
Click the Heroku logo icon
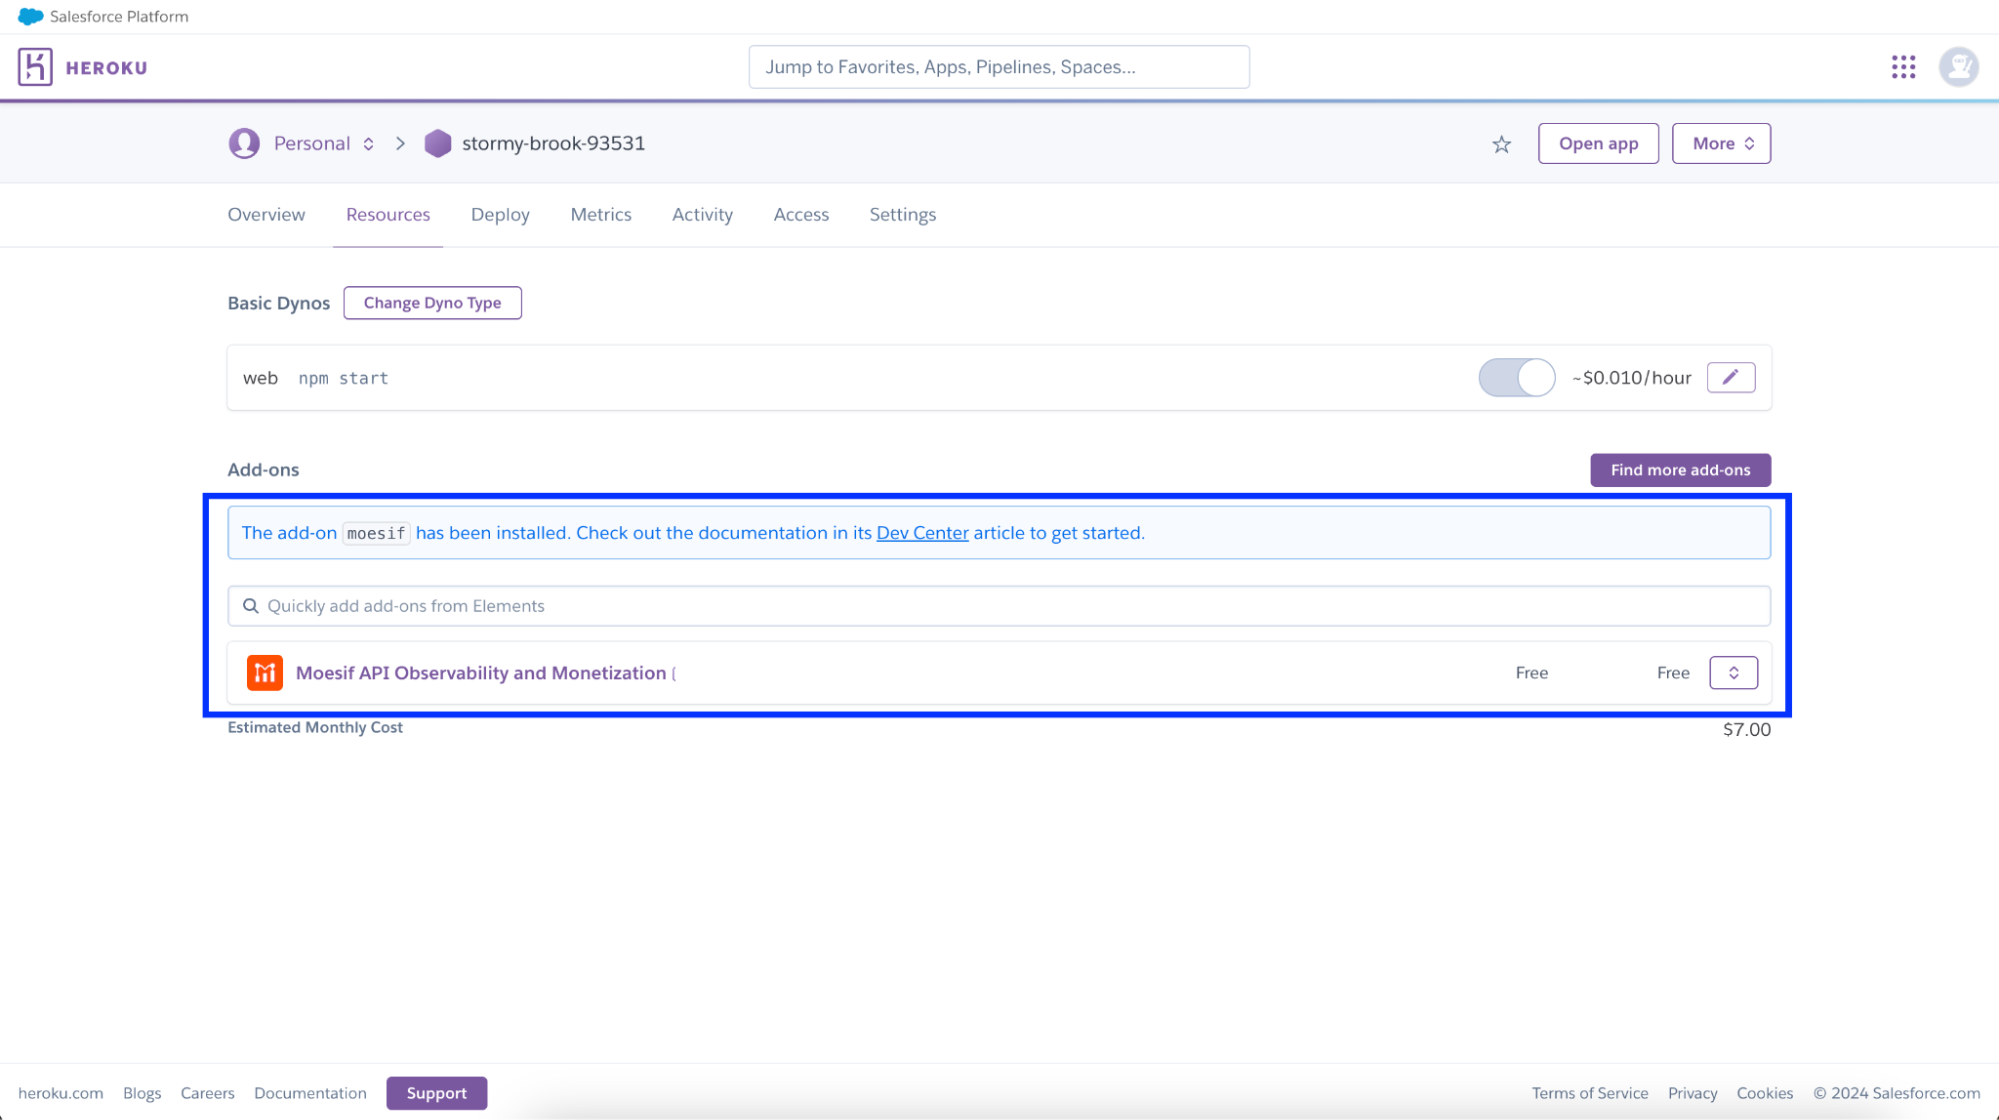pyautogui.click(x=35, y=67)
